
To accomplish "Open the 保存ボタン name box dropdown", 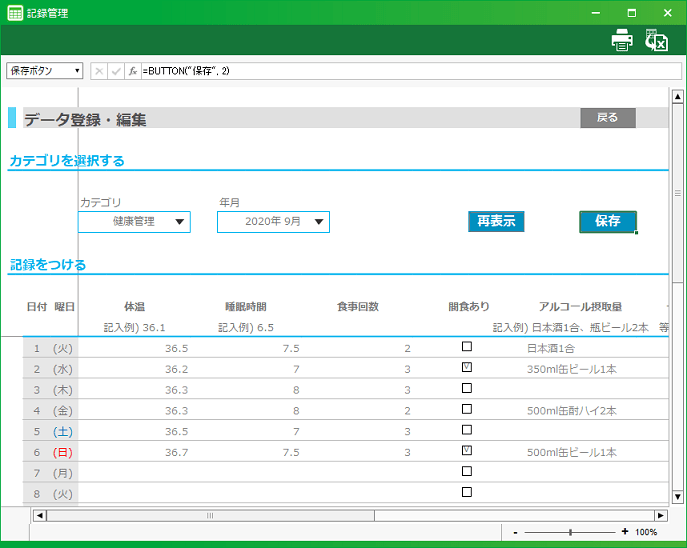I will pyautogui.click(x=77, y=71).
